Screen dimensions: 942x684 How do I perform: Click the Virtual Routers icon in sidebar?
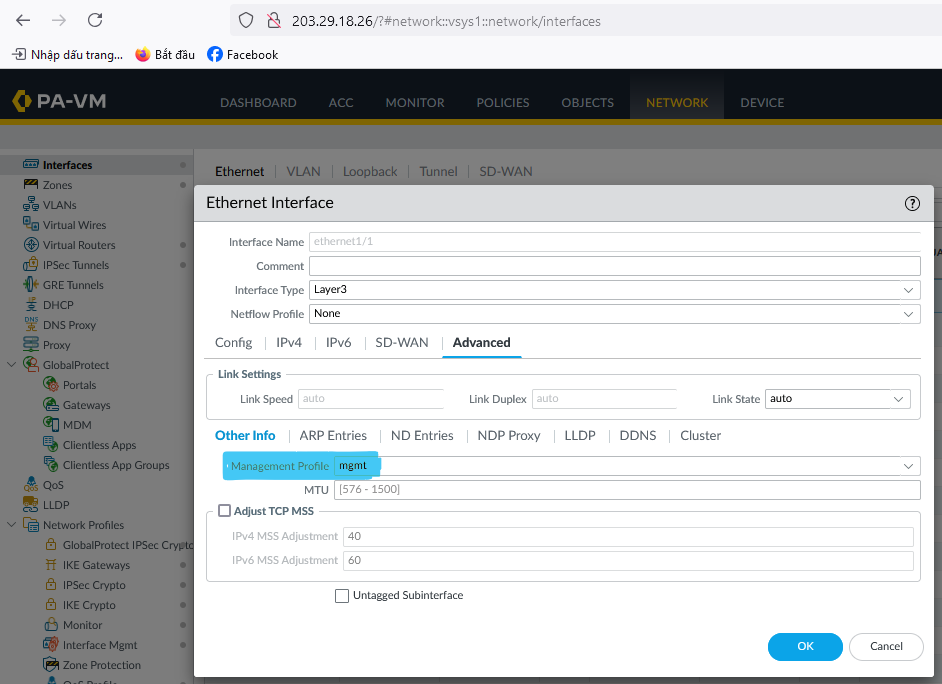(31, 245)
